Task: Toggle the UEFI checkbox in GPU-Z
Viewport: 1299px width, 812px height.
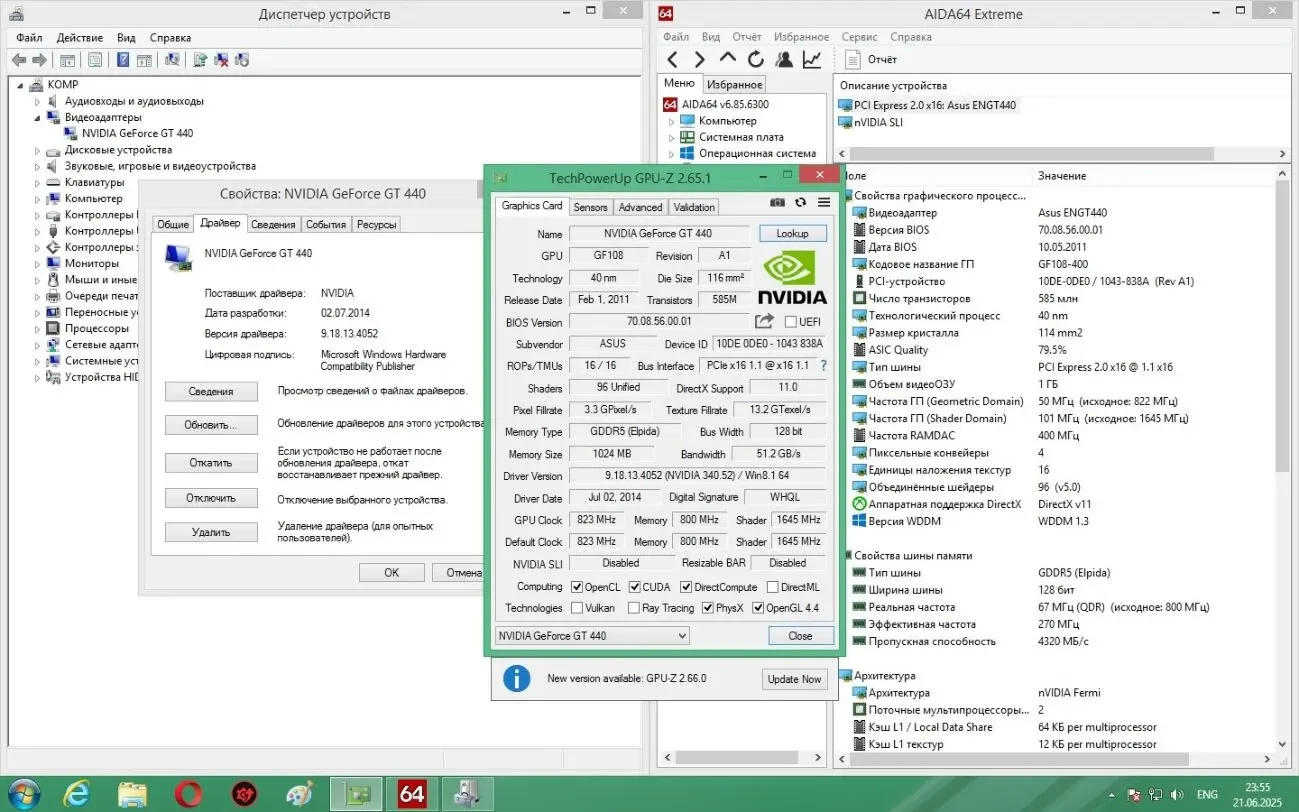Action: (x=791, y=322)
